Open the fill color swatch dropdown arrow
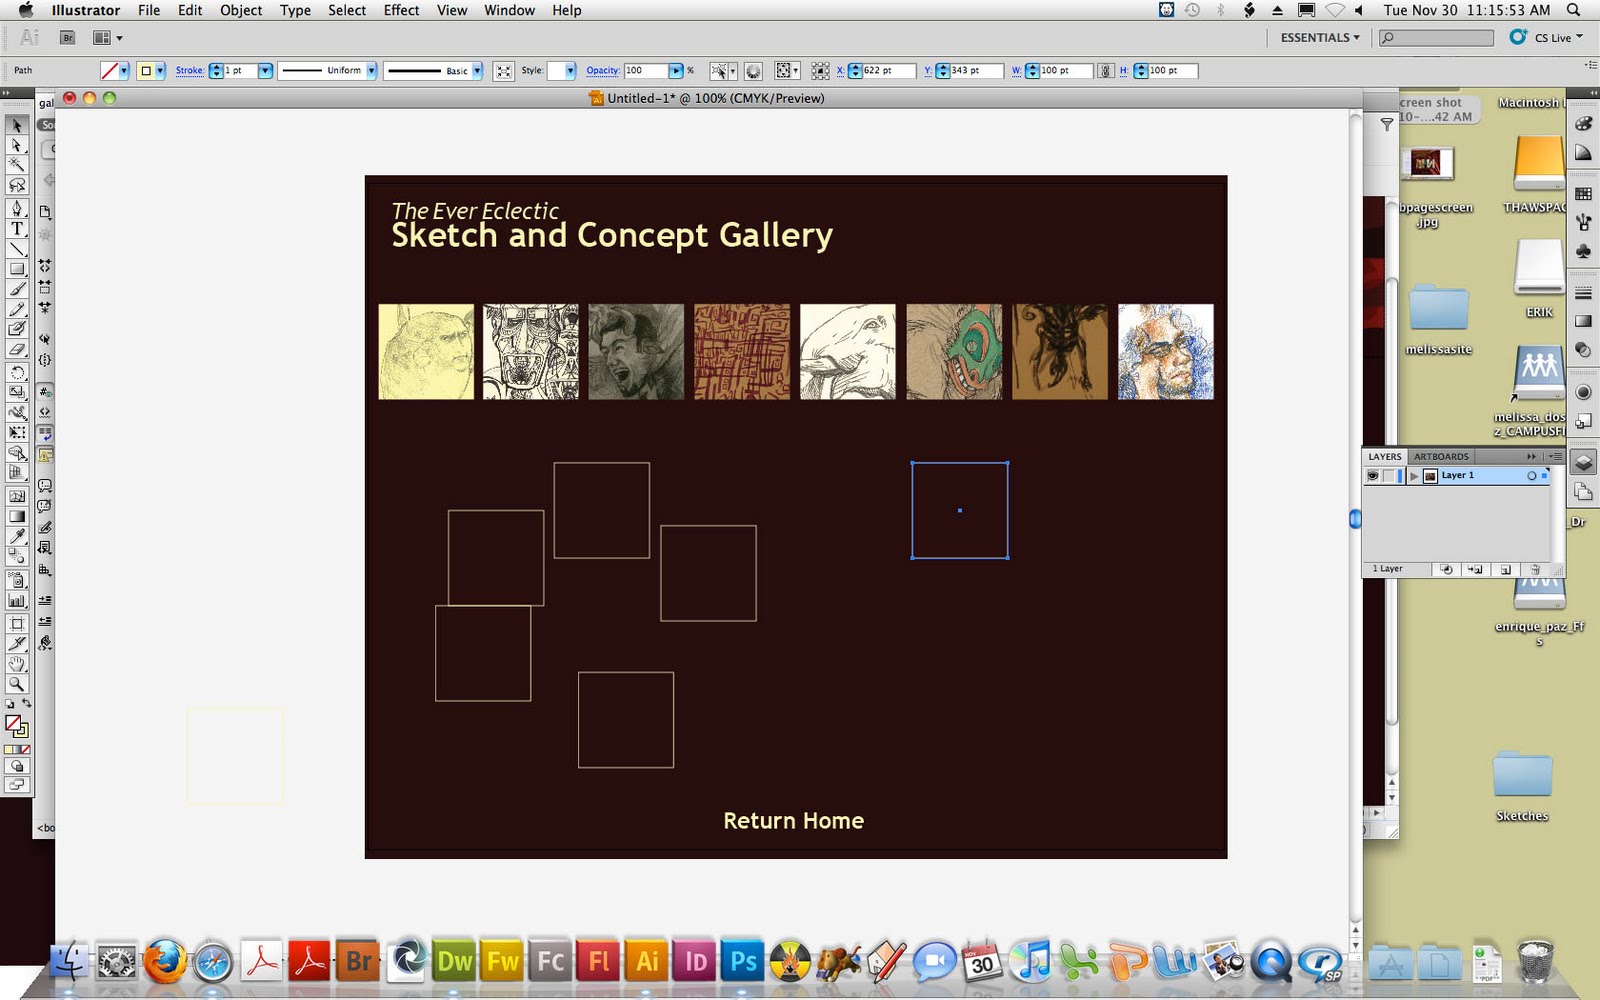This screenshot has width=1600, height=1000. 124,71
